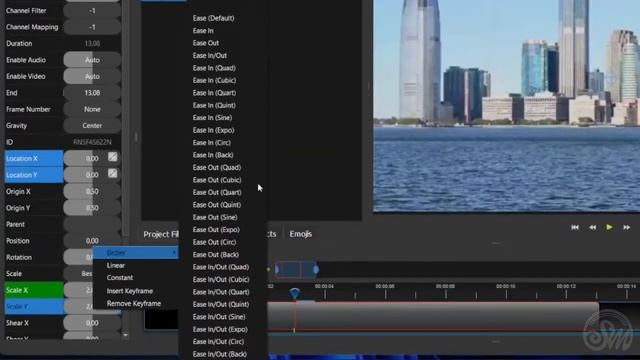Open the Gravity Center dropdown

(92, 126)
